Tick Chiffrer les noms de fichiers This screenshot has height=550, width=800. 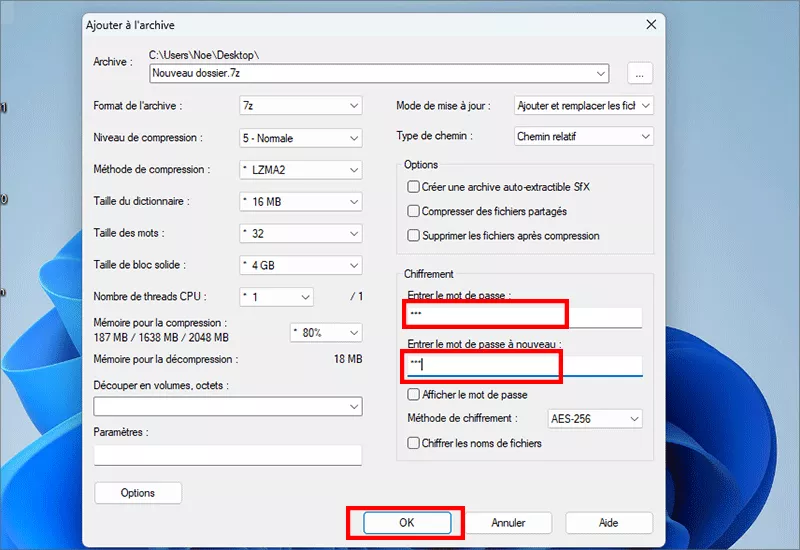point(414,443)
